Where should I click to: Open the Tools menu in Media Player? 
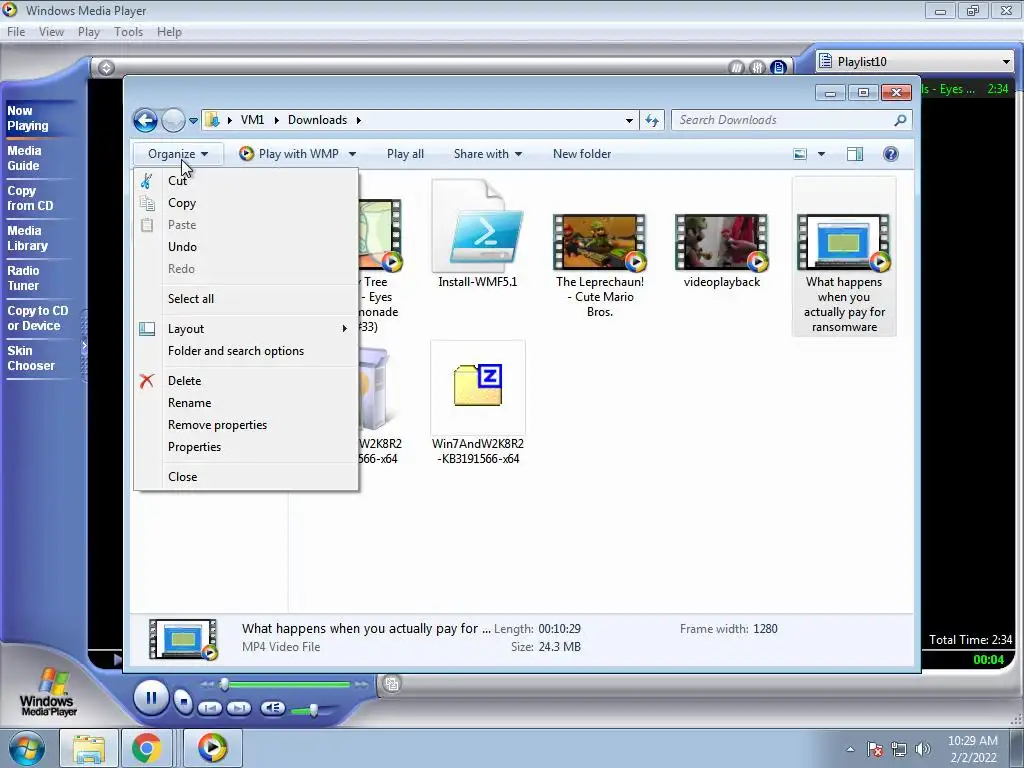[128, 32]
